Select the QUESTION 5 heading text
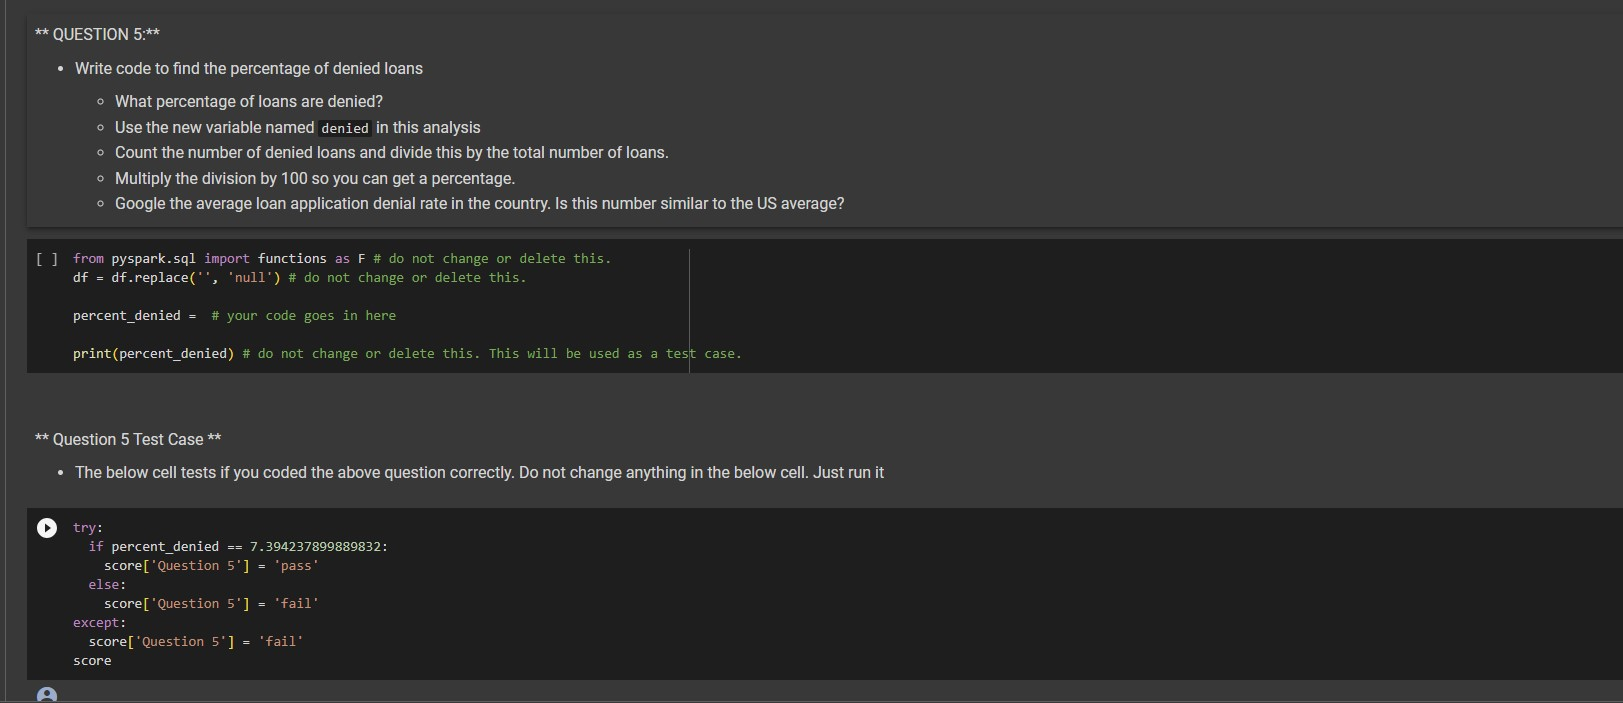This screenshot has height=703, width=1623. [x=99, y=33]
